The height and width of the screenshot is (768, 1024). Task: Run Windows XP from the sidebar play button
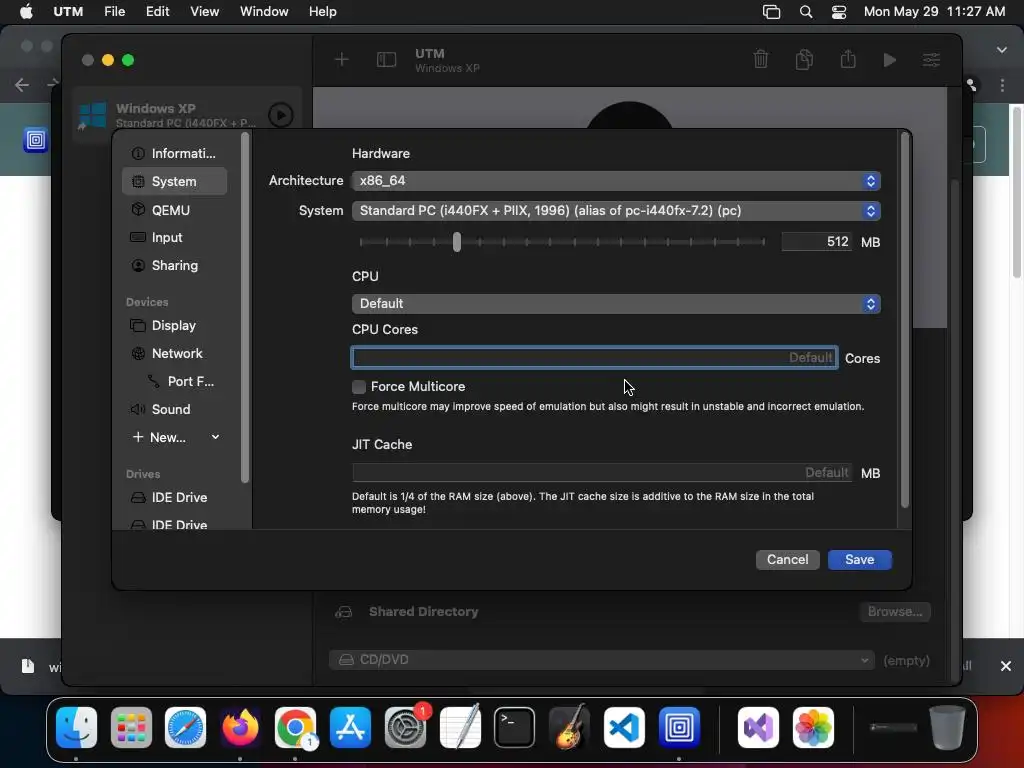281,116
